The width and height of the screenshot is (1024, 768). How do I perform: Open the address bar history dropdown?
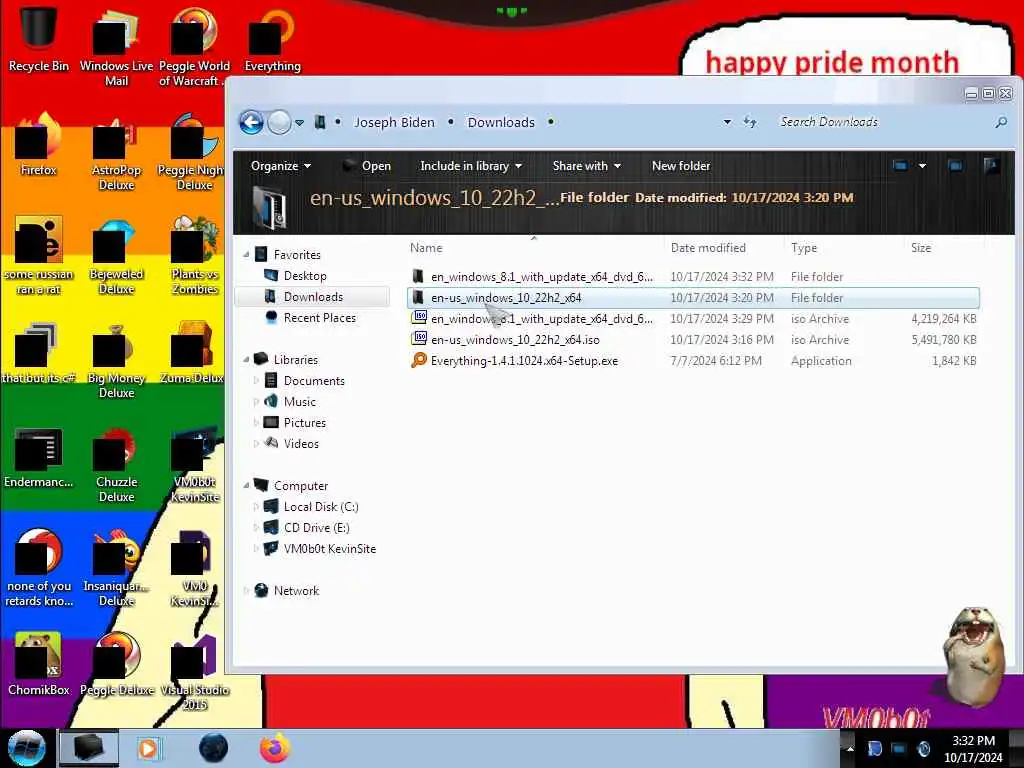(727, 122)
